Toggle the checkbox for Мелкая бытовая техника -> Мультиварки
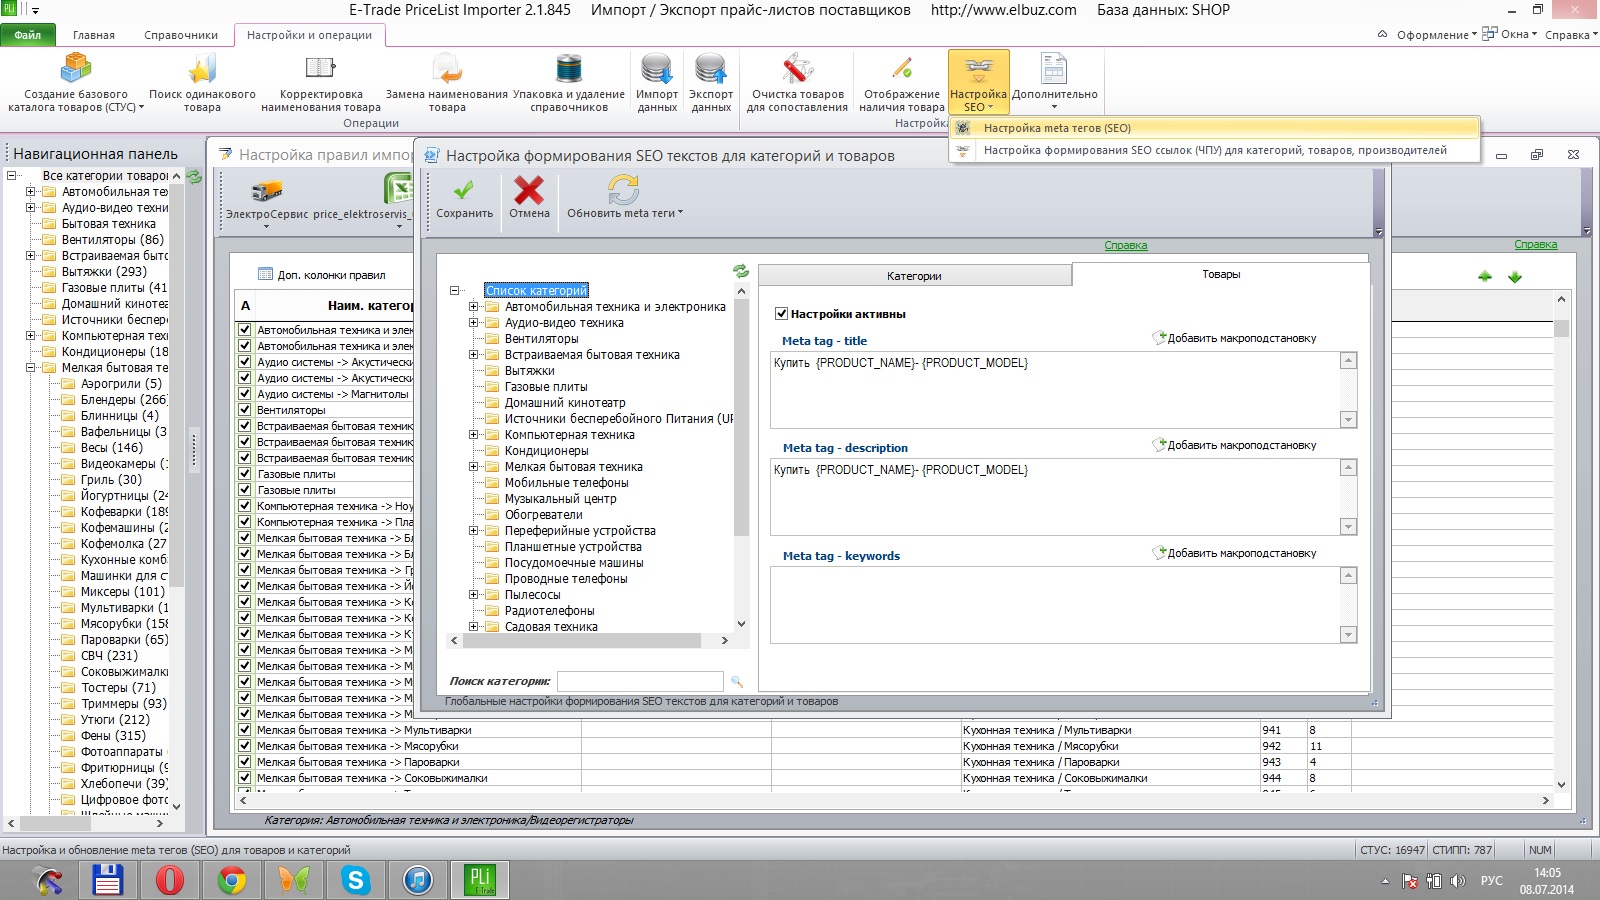The width and height of the screenshot is (1600, 900). coord(244,730)
